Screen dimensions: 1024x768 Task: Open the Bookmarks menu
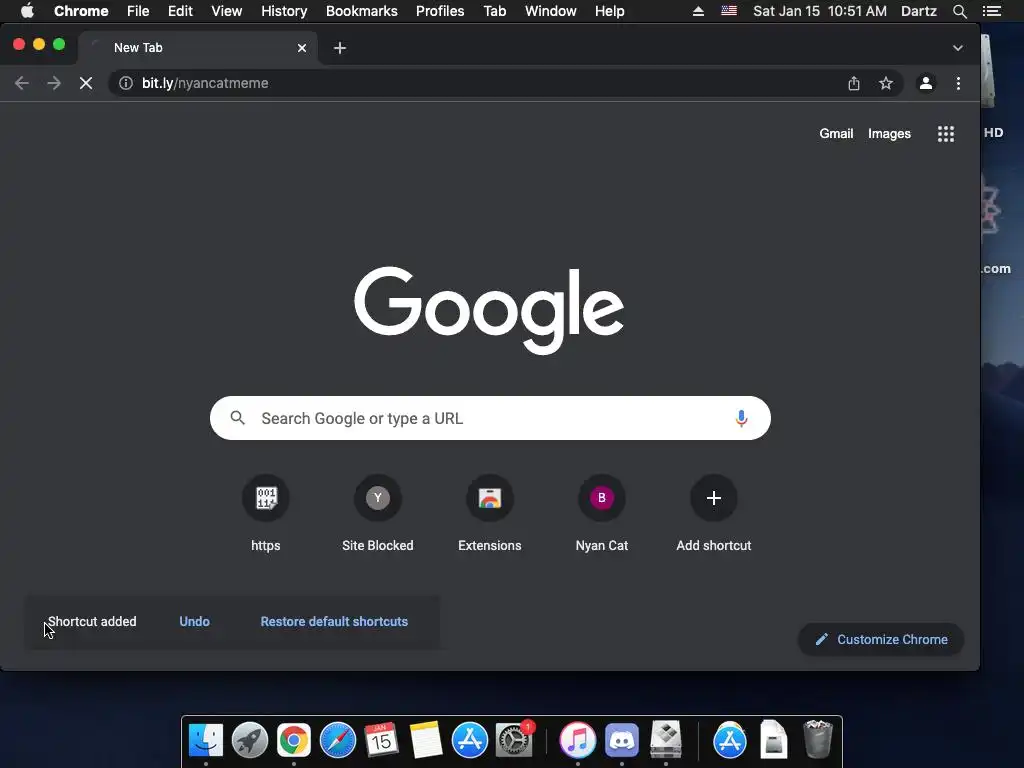(x=362, y=11)
